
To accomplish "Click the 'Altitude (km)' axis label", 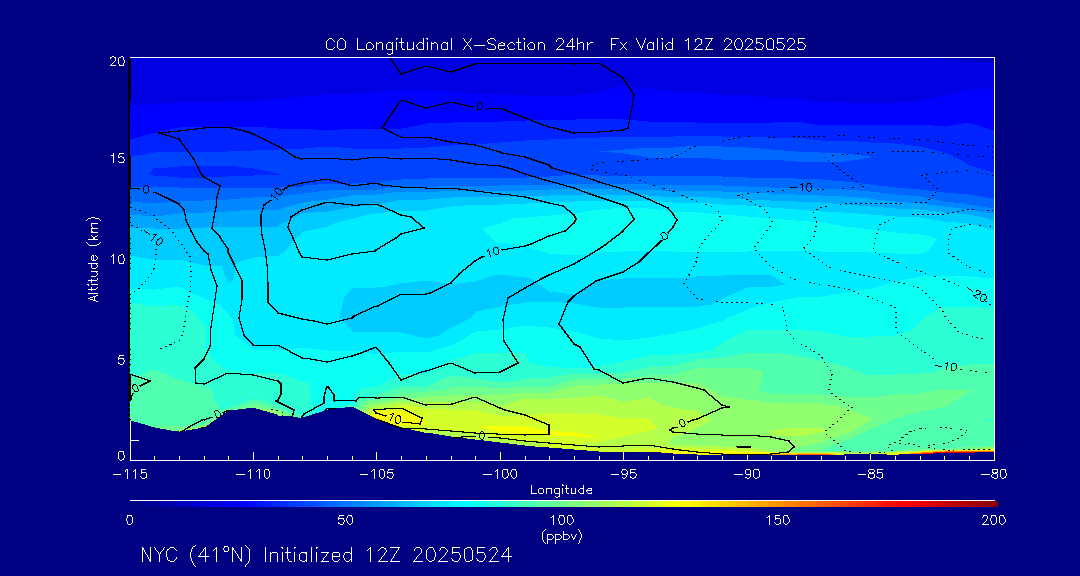I will coord(94,258).
